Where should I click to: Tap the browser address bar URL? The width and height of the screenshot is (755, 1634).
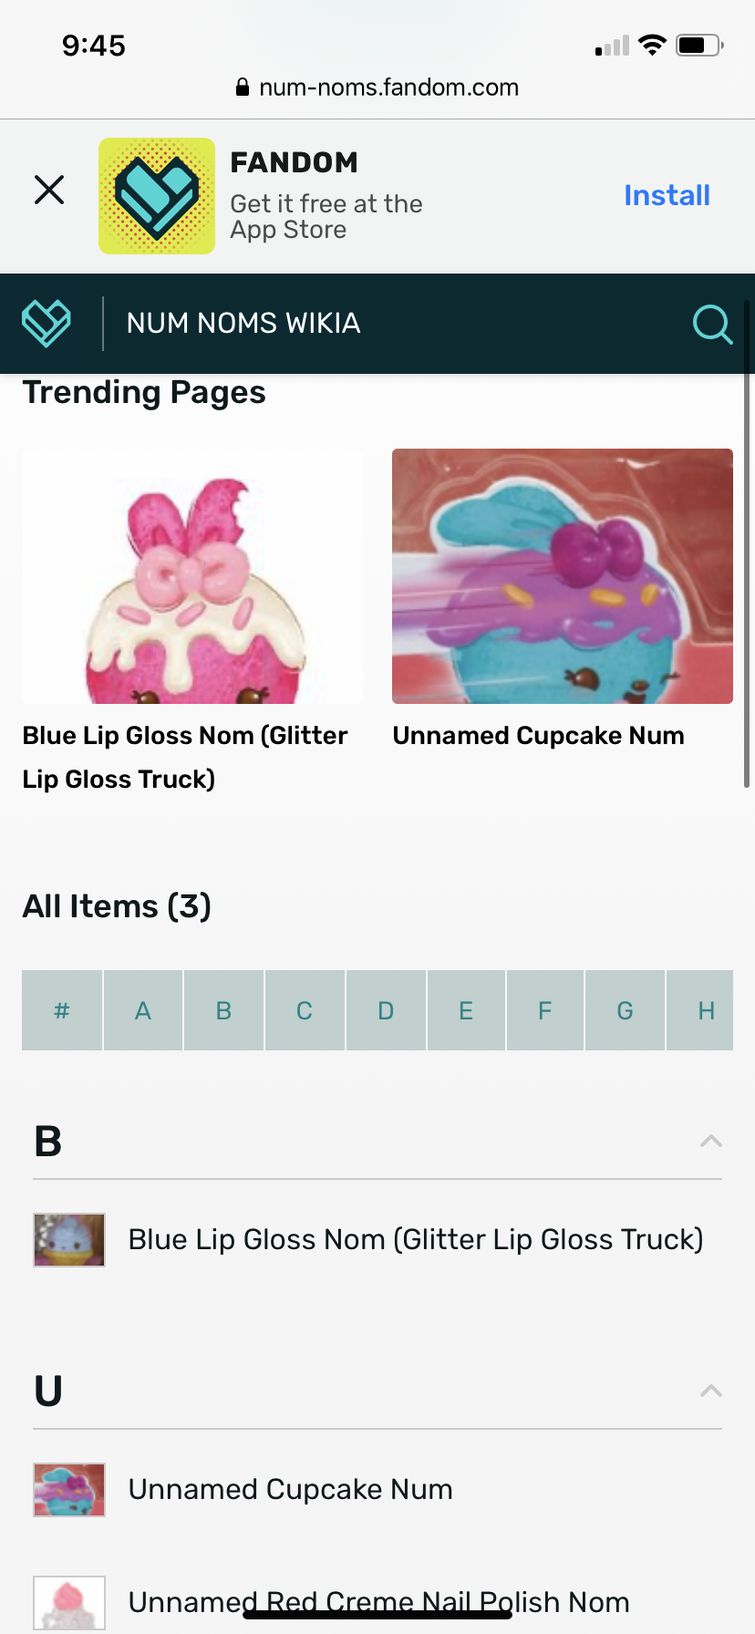point(388,87)
